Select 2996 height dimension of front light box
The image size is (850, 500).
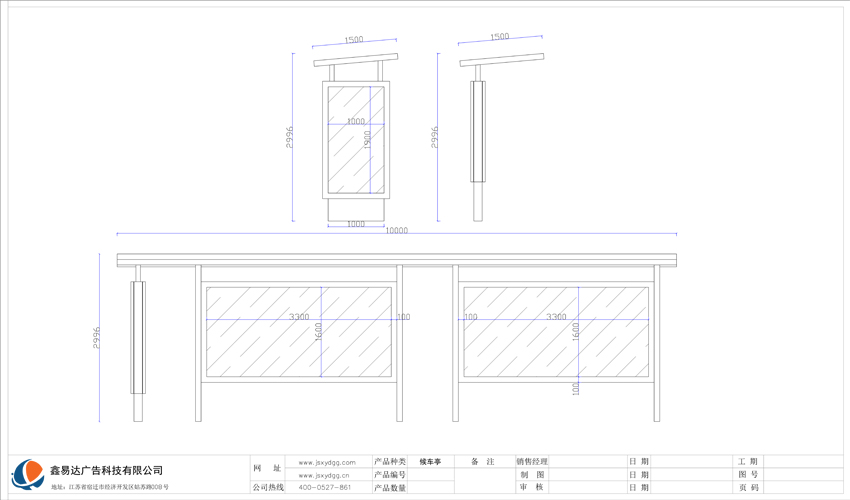point(289,137)
